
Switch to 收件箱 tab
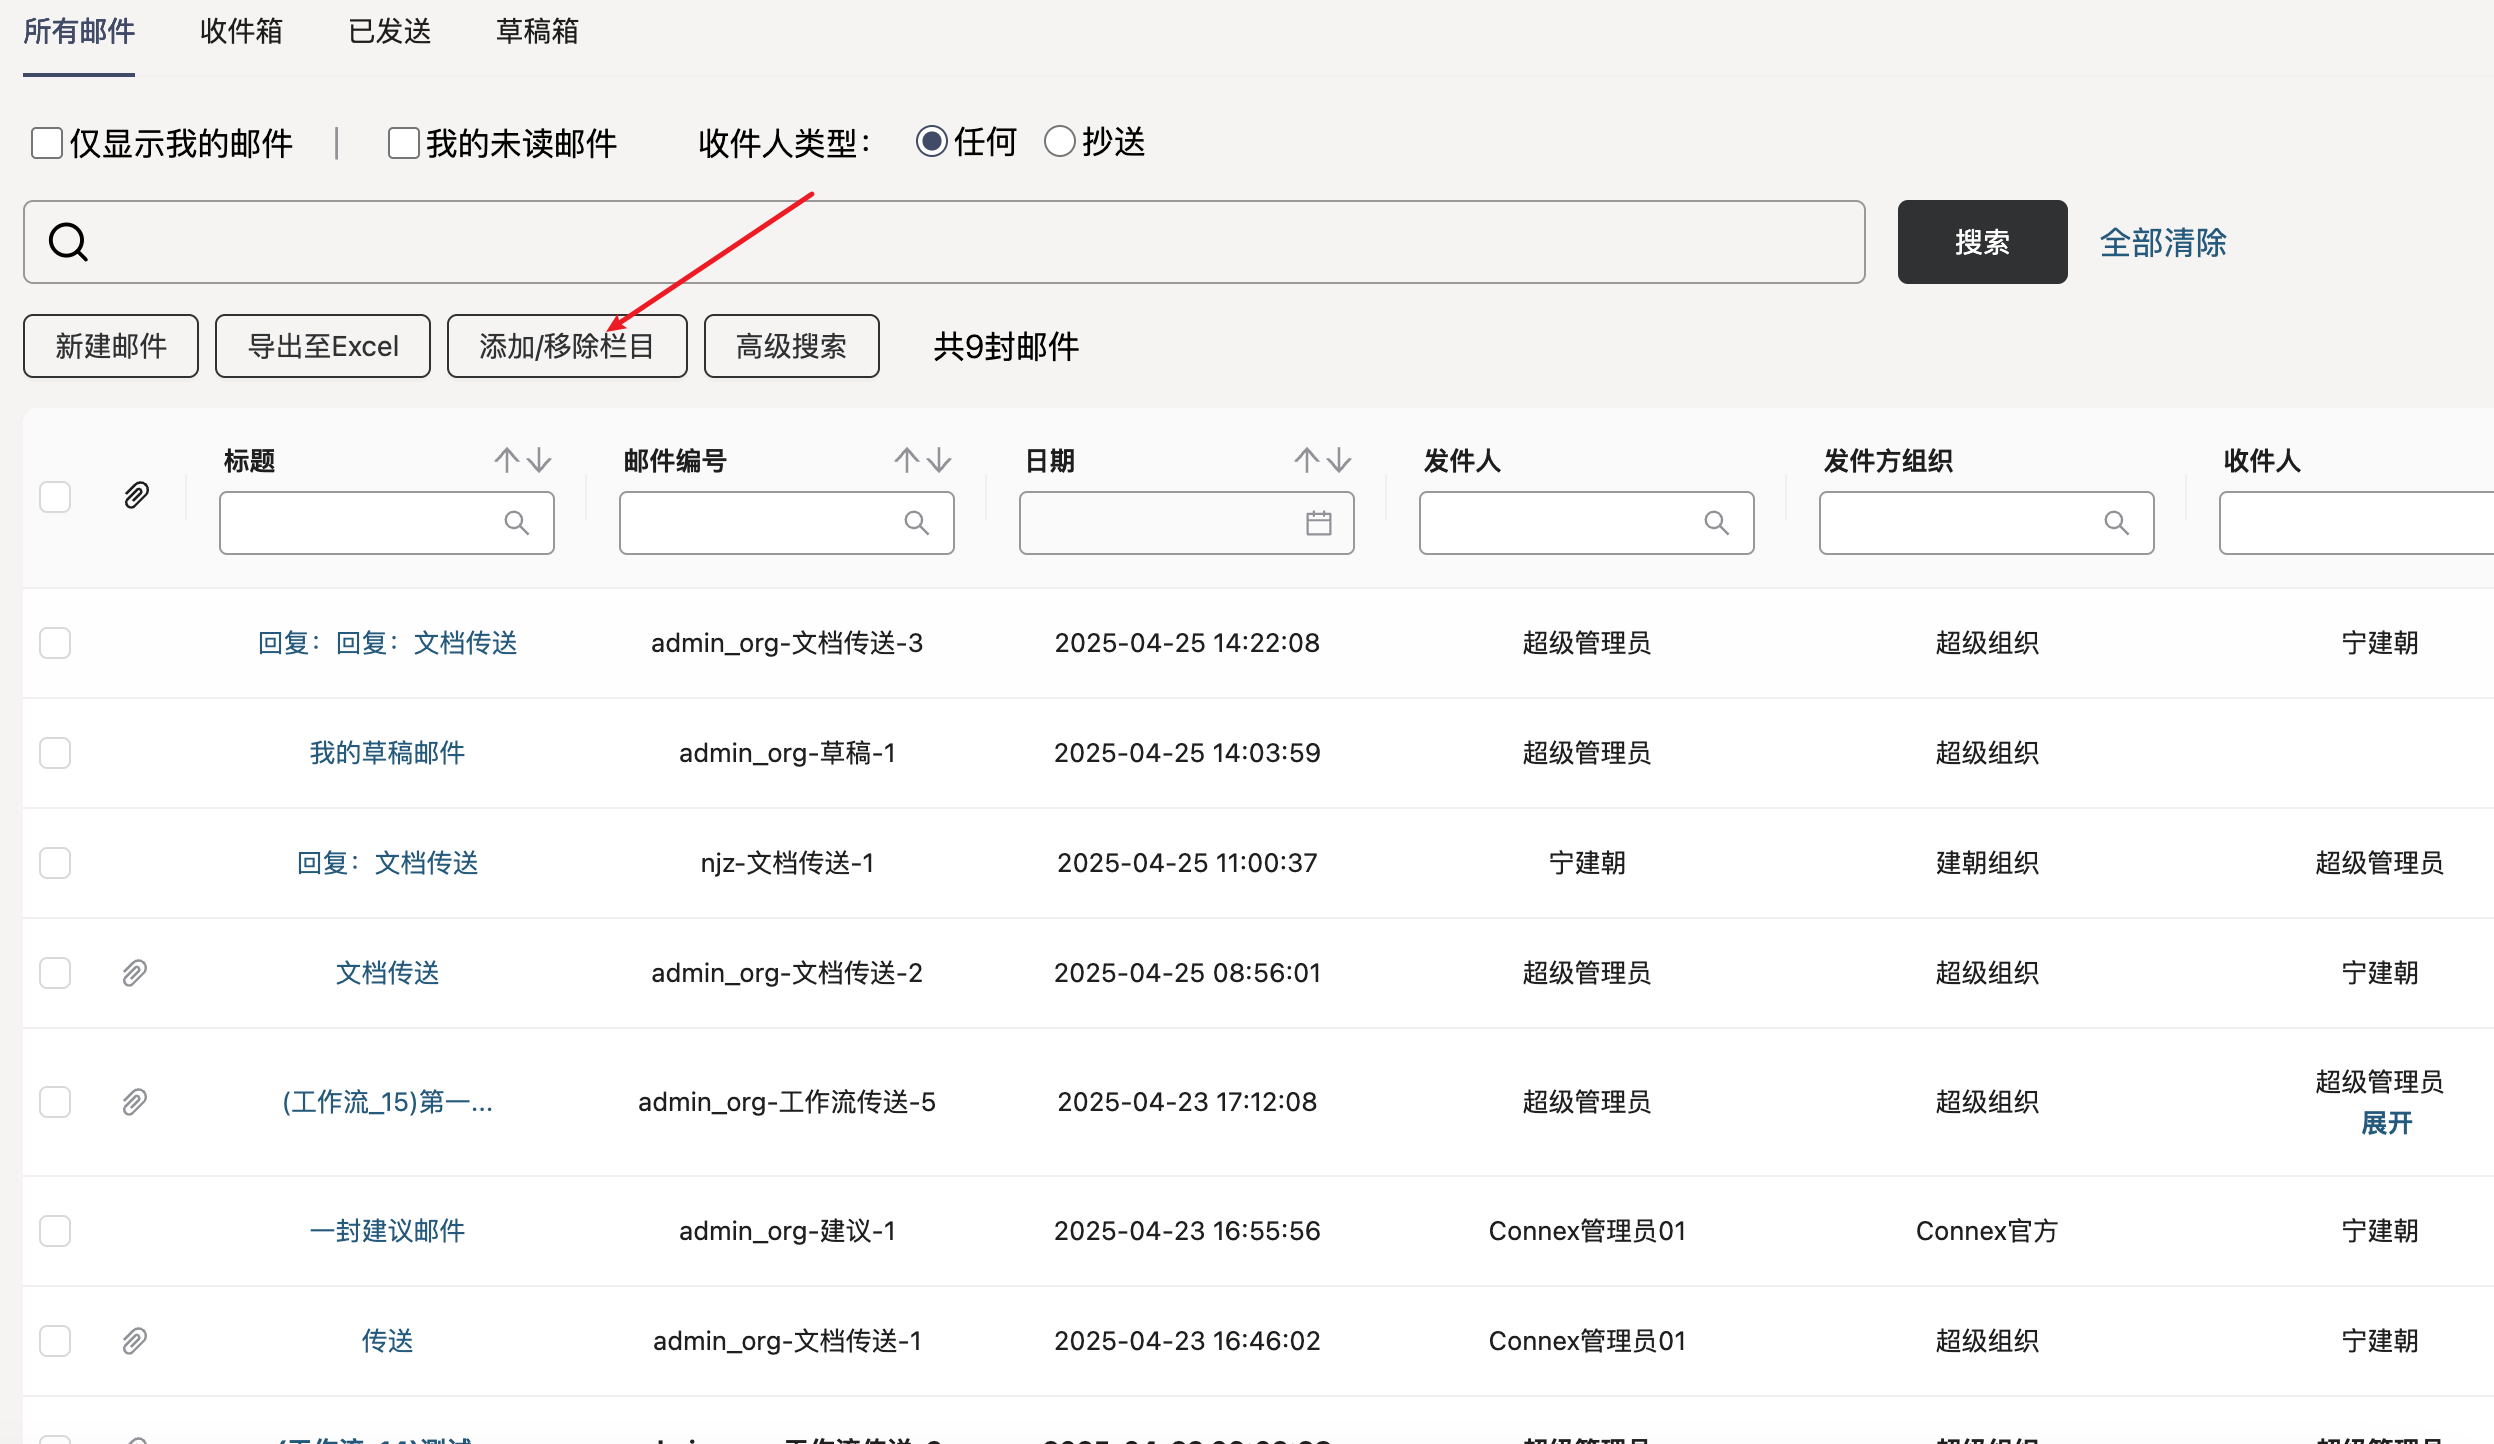pyautogui.click(x=241, y=32)
